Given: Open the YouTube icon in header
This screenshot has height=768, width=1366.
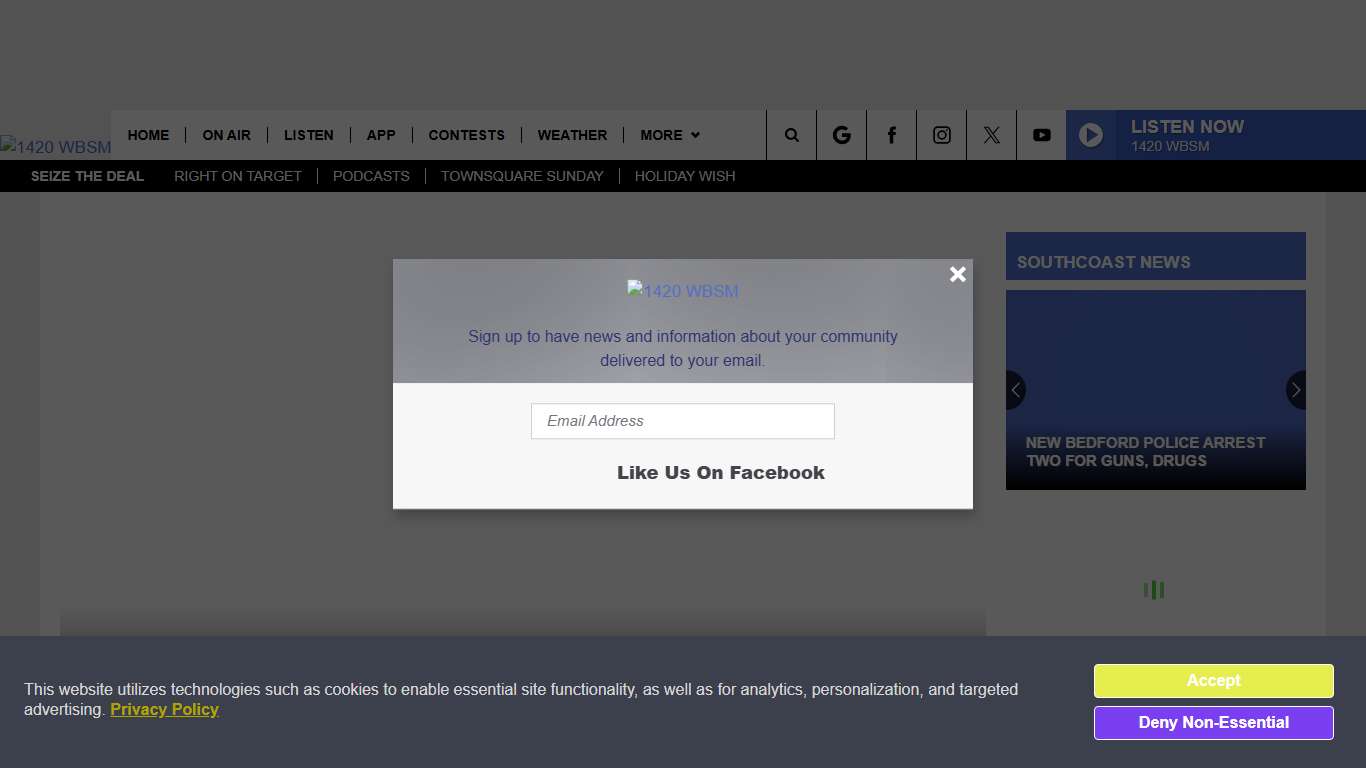Looking at the screenshot, I should (1041, 135).
